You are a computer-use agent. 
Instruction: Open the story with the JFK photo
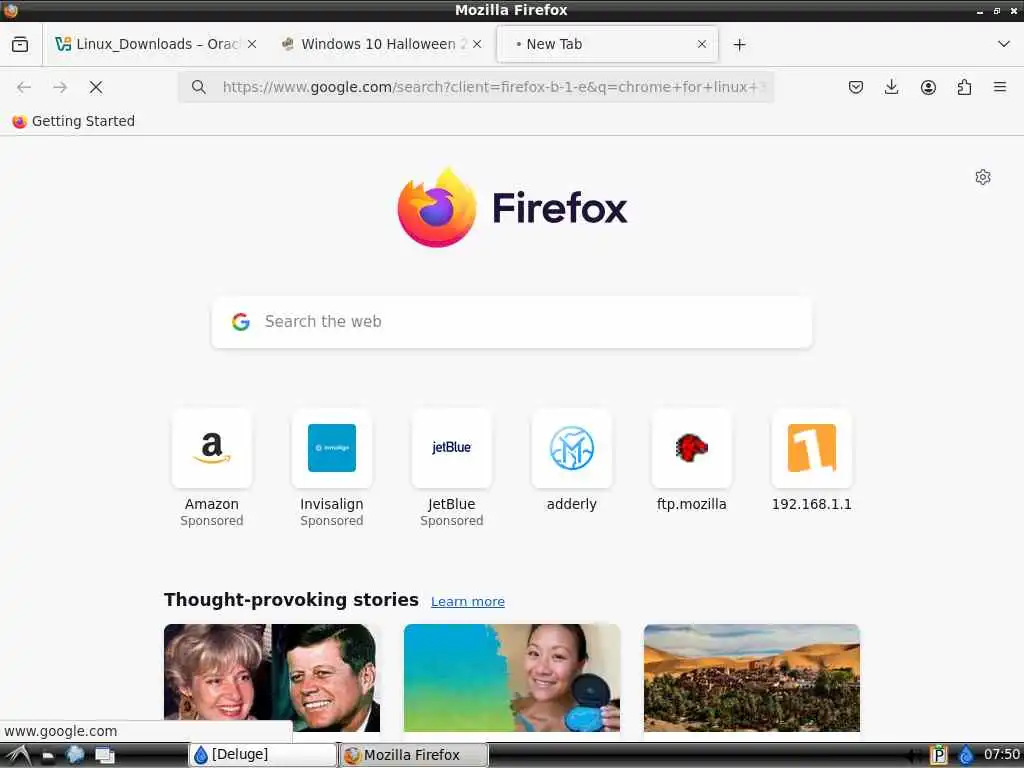pyautogui.click(x=272, y=678)
